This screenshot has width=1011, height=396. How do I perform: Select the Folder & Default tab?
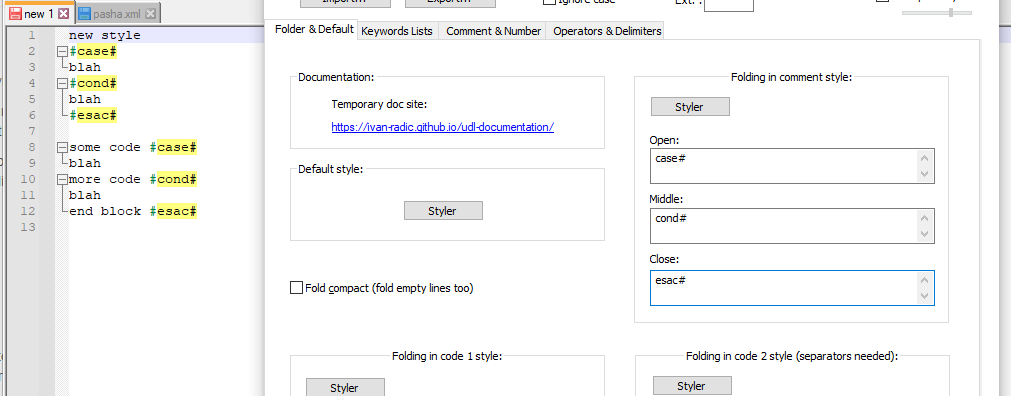tap(314, 29)
